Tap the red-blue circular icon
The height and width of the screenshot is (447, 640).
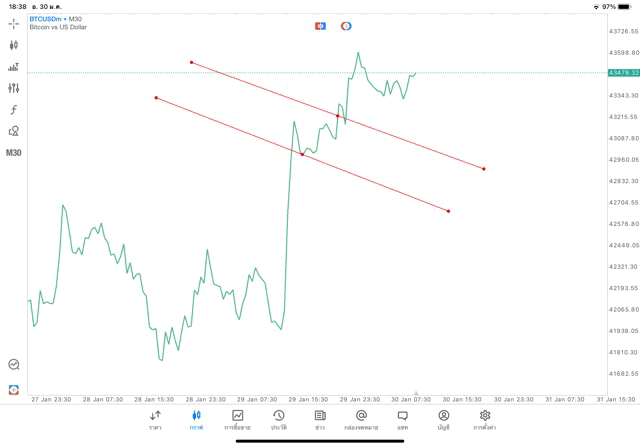pos(346,25)
